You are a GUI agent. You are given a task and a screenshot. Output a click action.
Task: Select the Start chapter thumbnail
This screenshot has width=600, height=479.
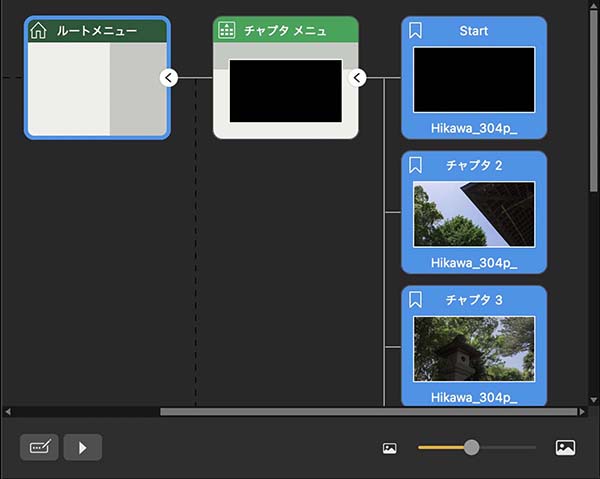coord(474,79)
